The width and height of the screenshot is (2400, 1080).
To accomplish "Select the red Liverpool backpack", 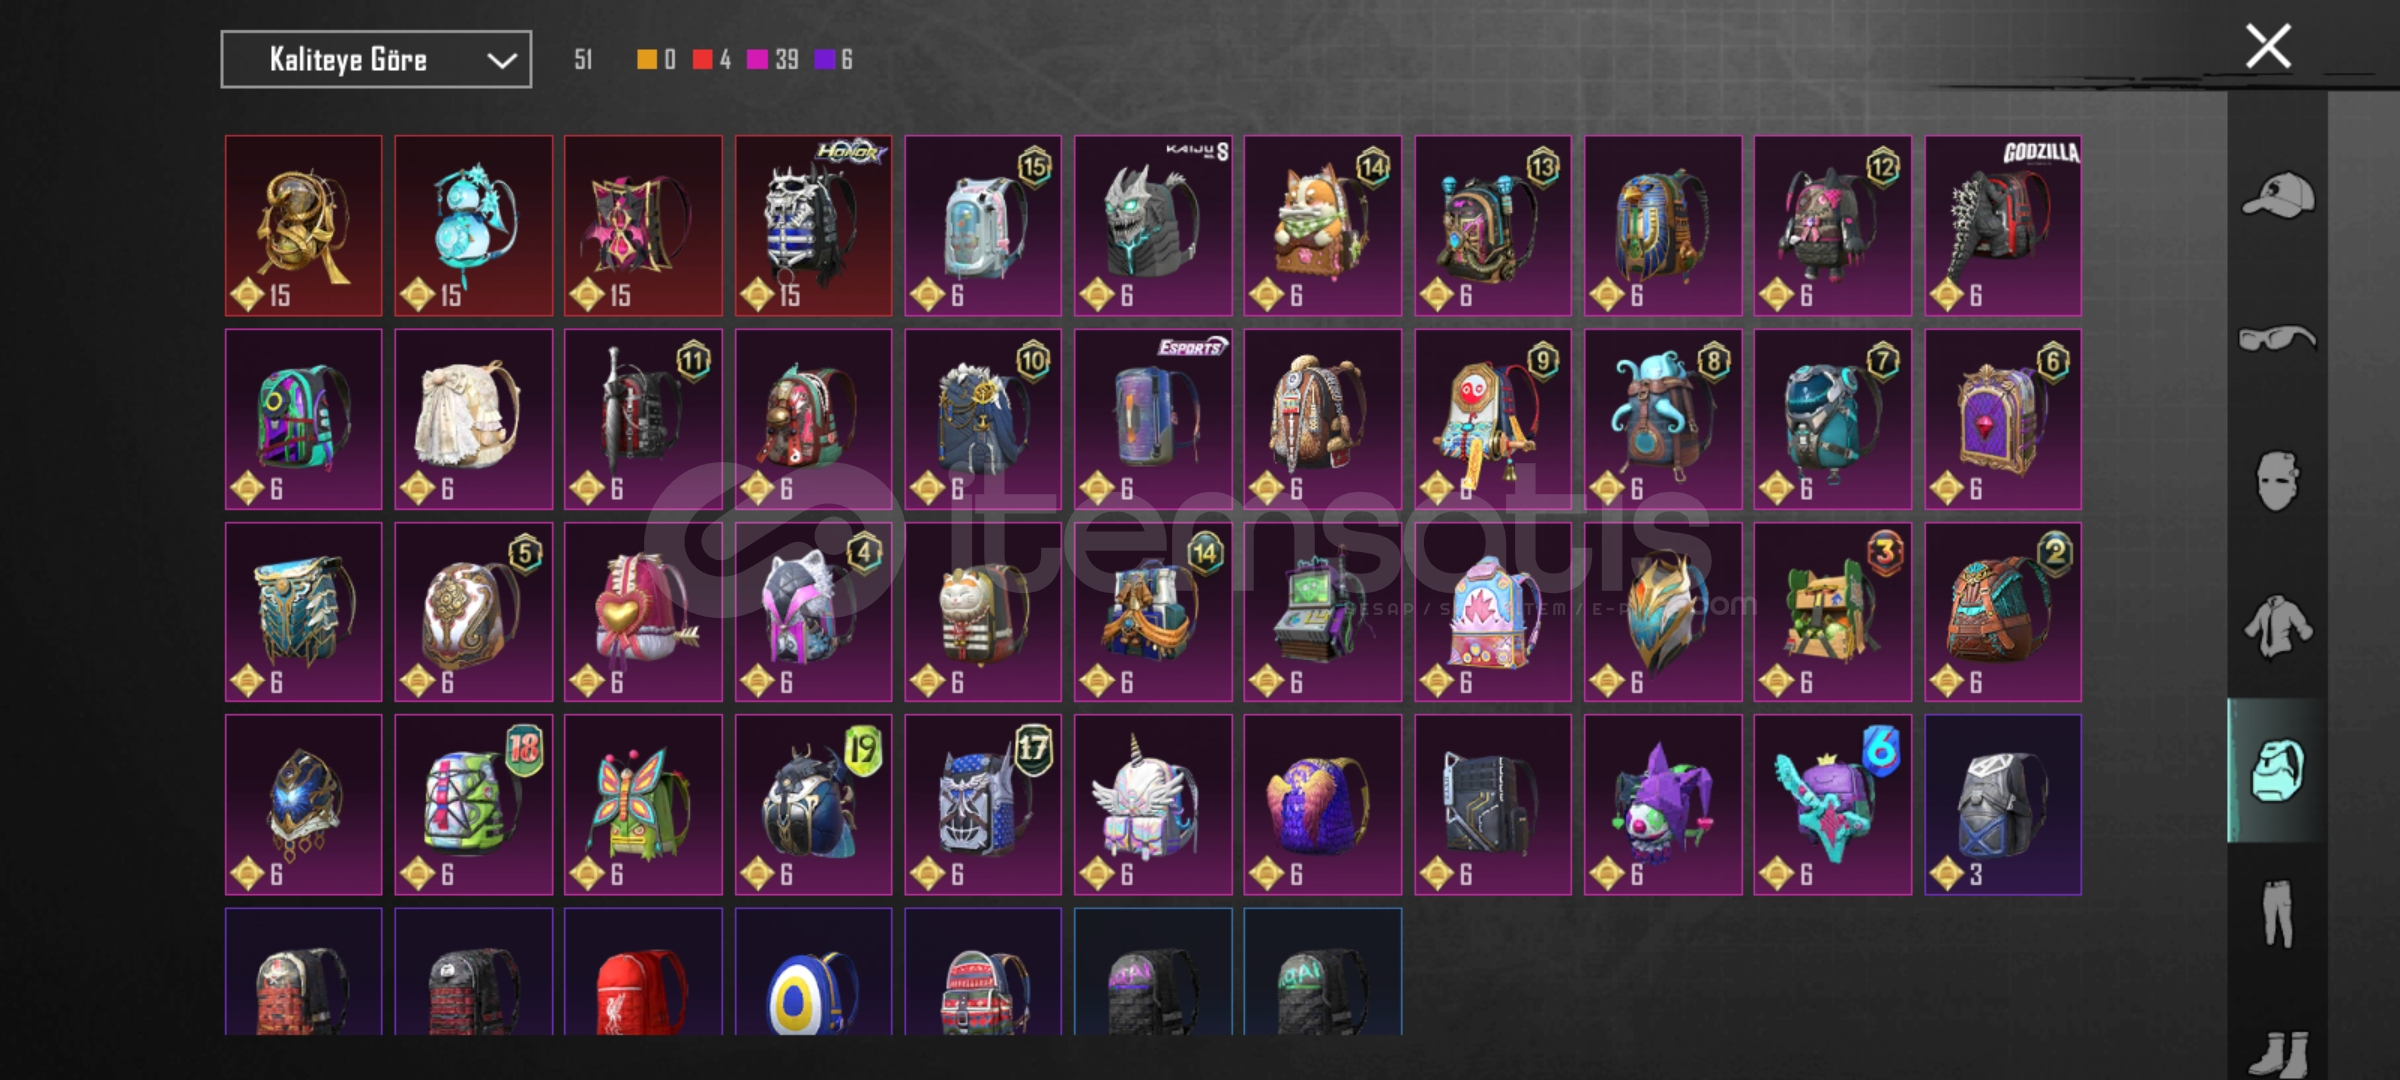I will [643, 972].
